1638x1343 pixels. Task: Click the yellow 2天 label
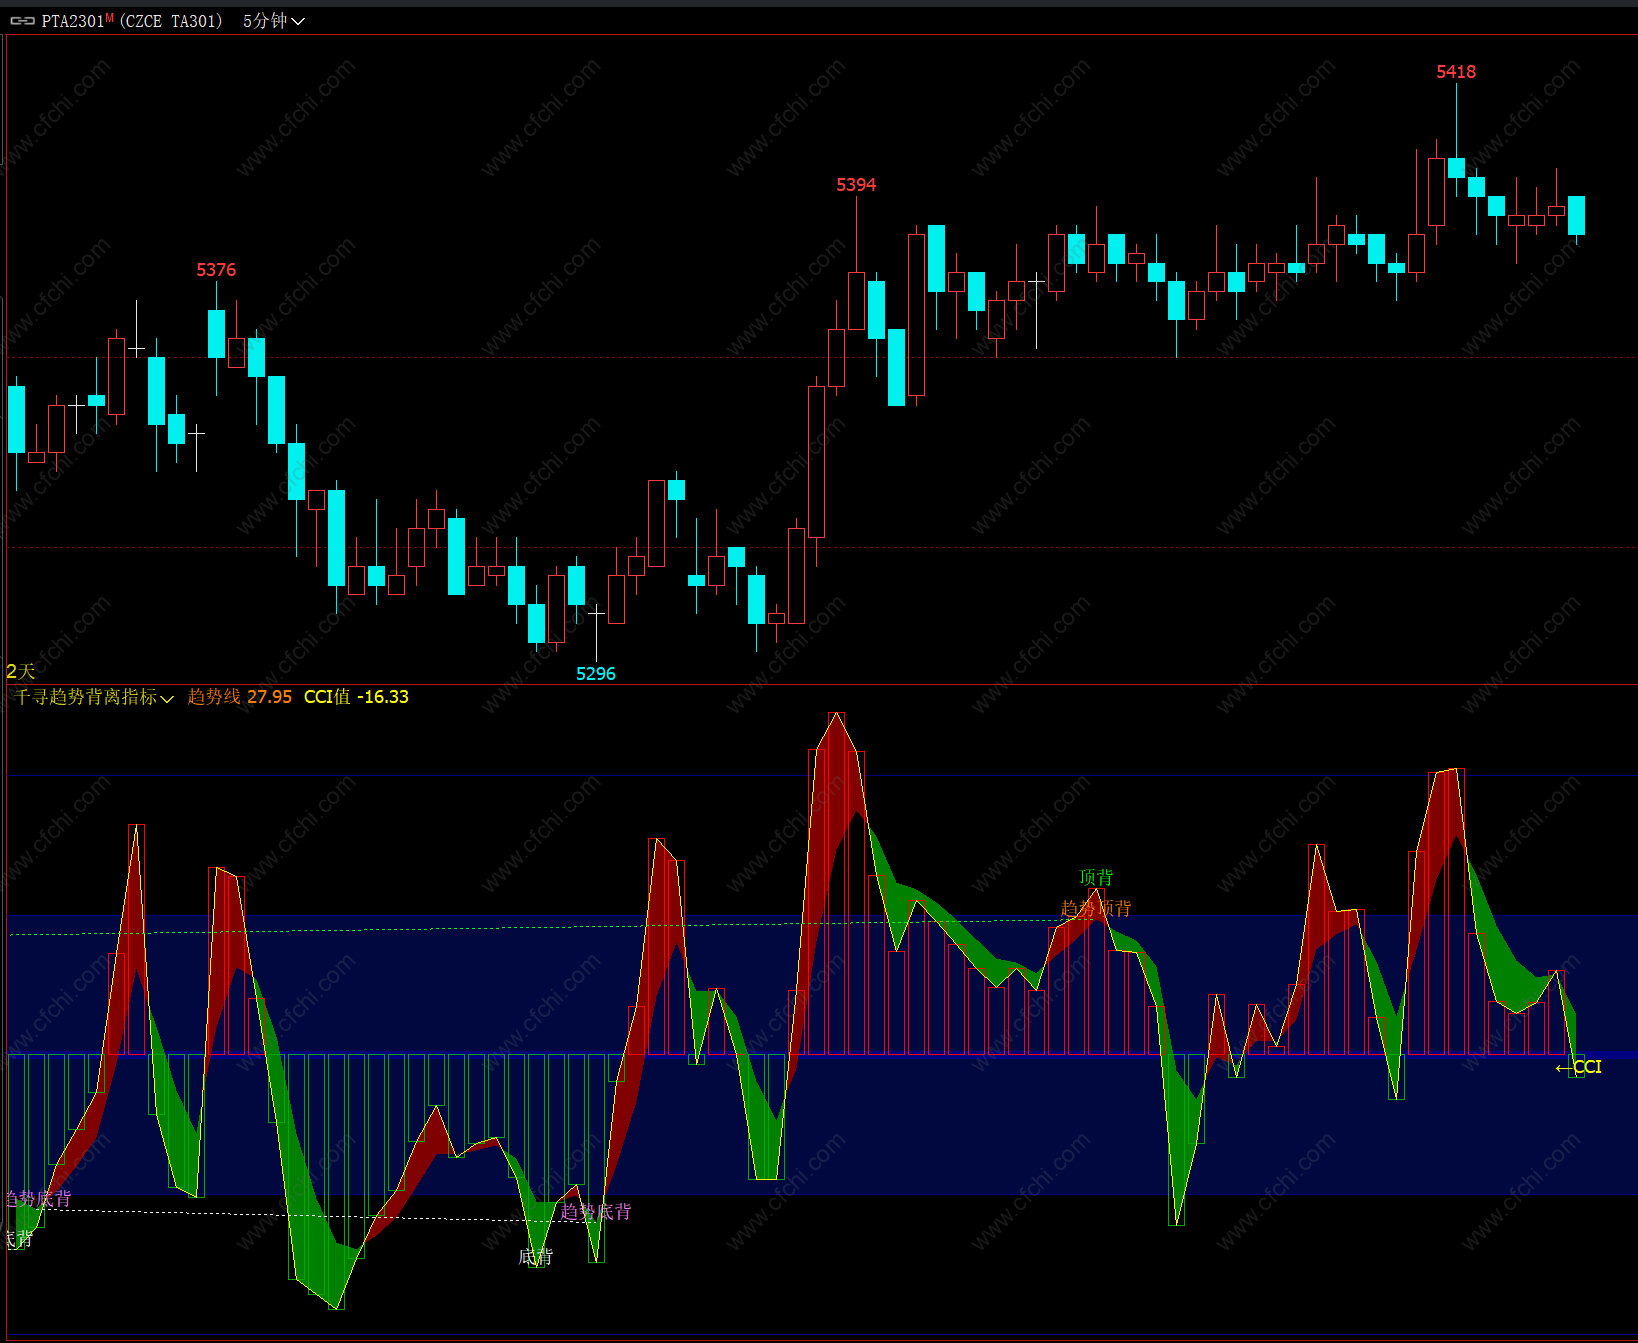[21, 672]
